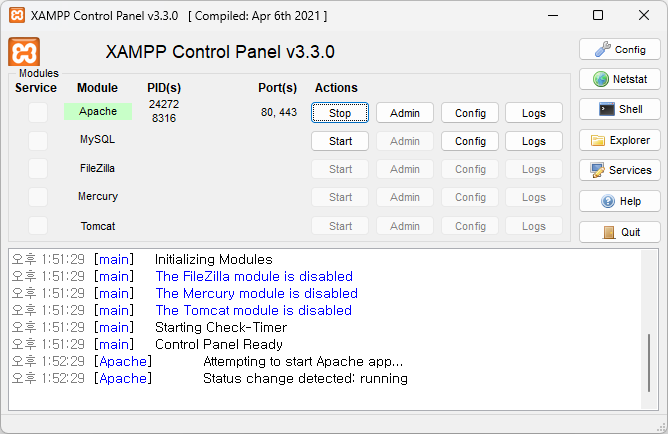Click the Apache PID 24272

[x=164, y=104]
